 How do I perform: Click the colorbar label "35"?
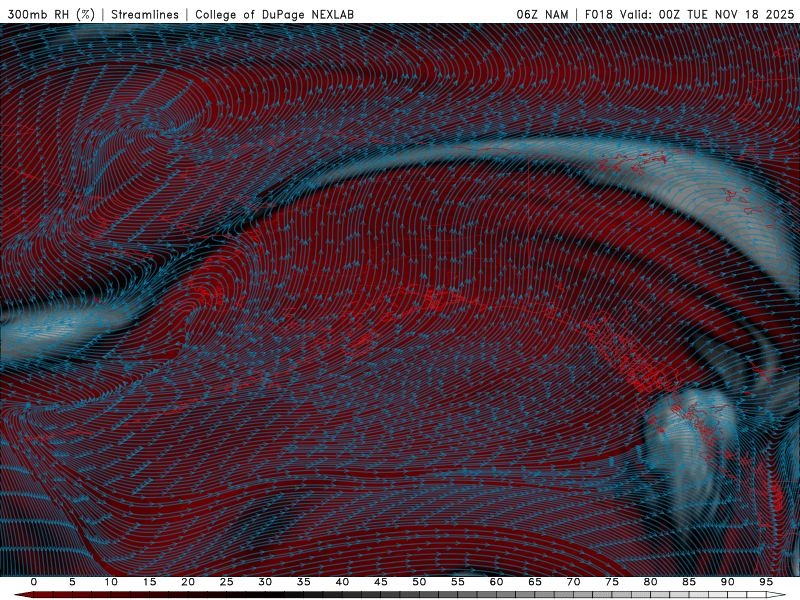304,582
